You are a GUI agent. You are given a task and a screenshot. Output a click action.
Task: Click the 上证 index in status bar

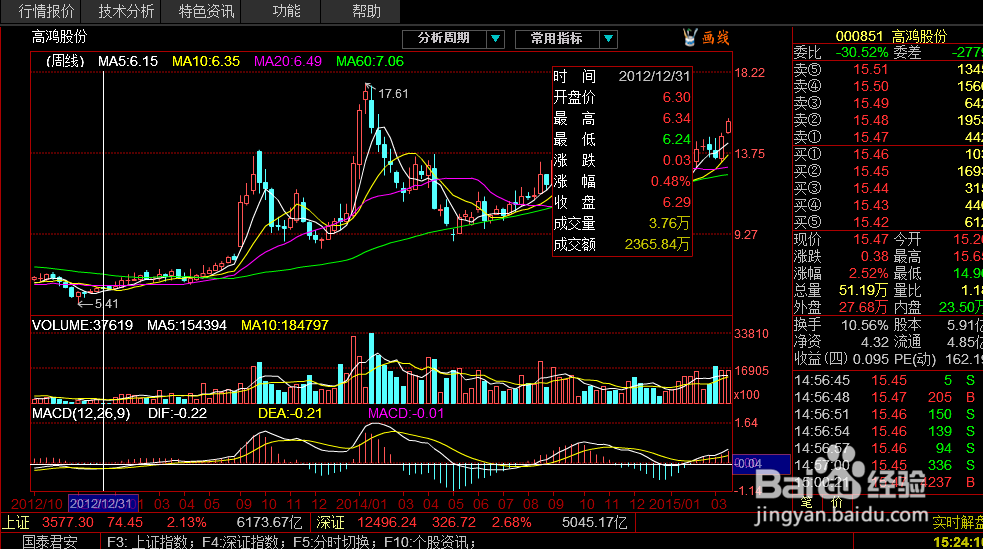pos(16,522)
